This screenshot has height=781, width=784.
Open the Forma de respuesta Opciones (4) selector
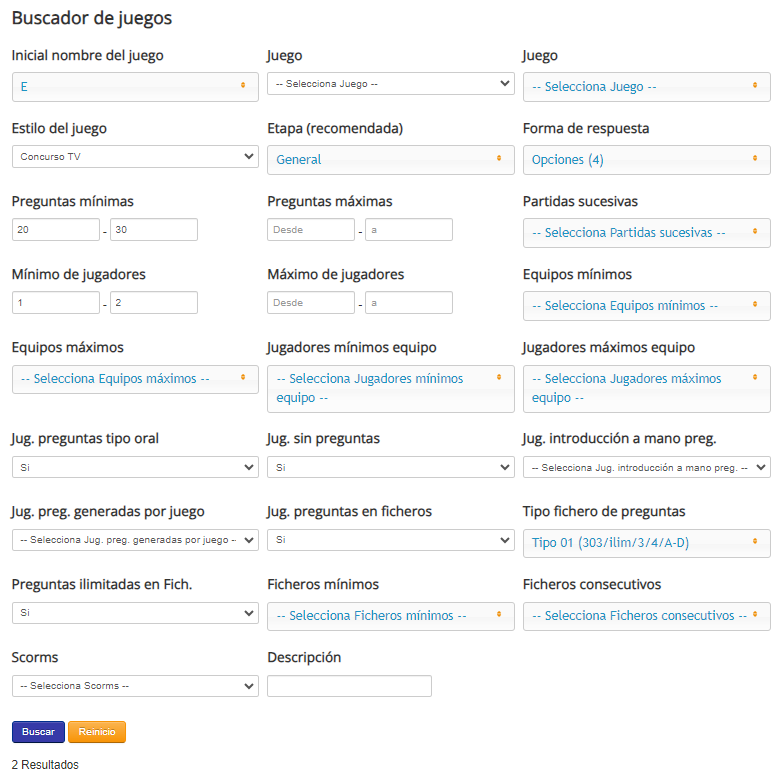646,160
